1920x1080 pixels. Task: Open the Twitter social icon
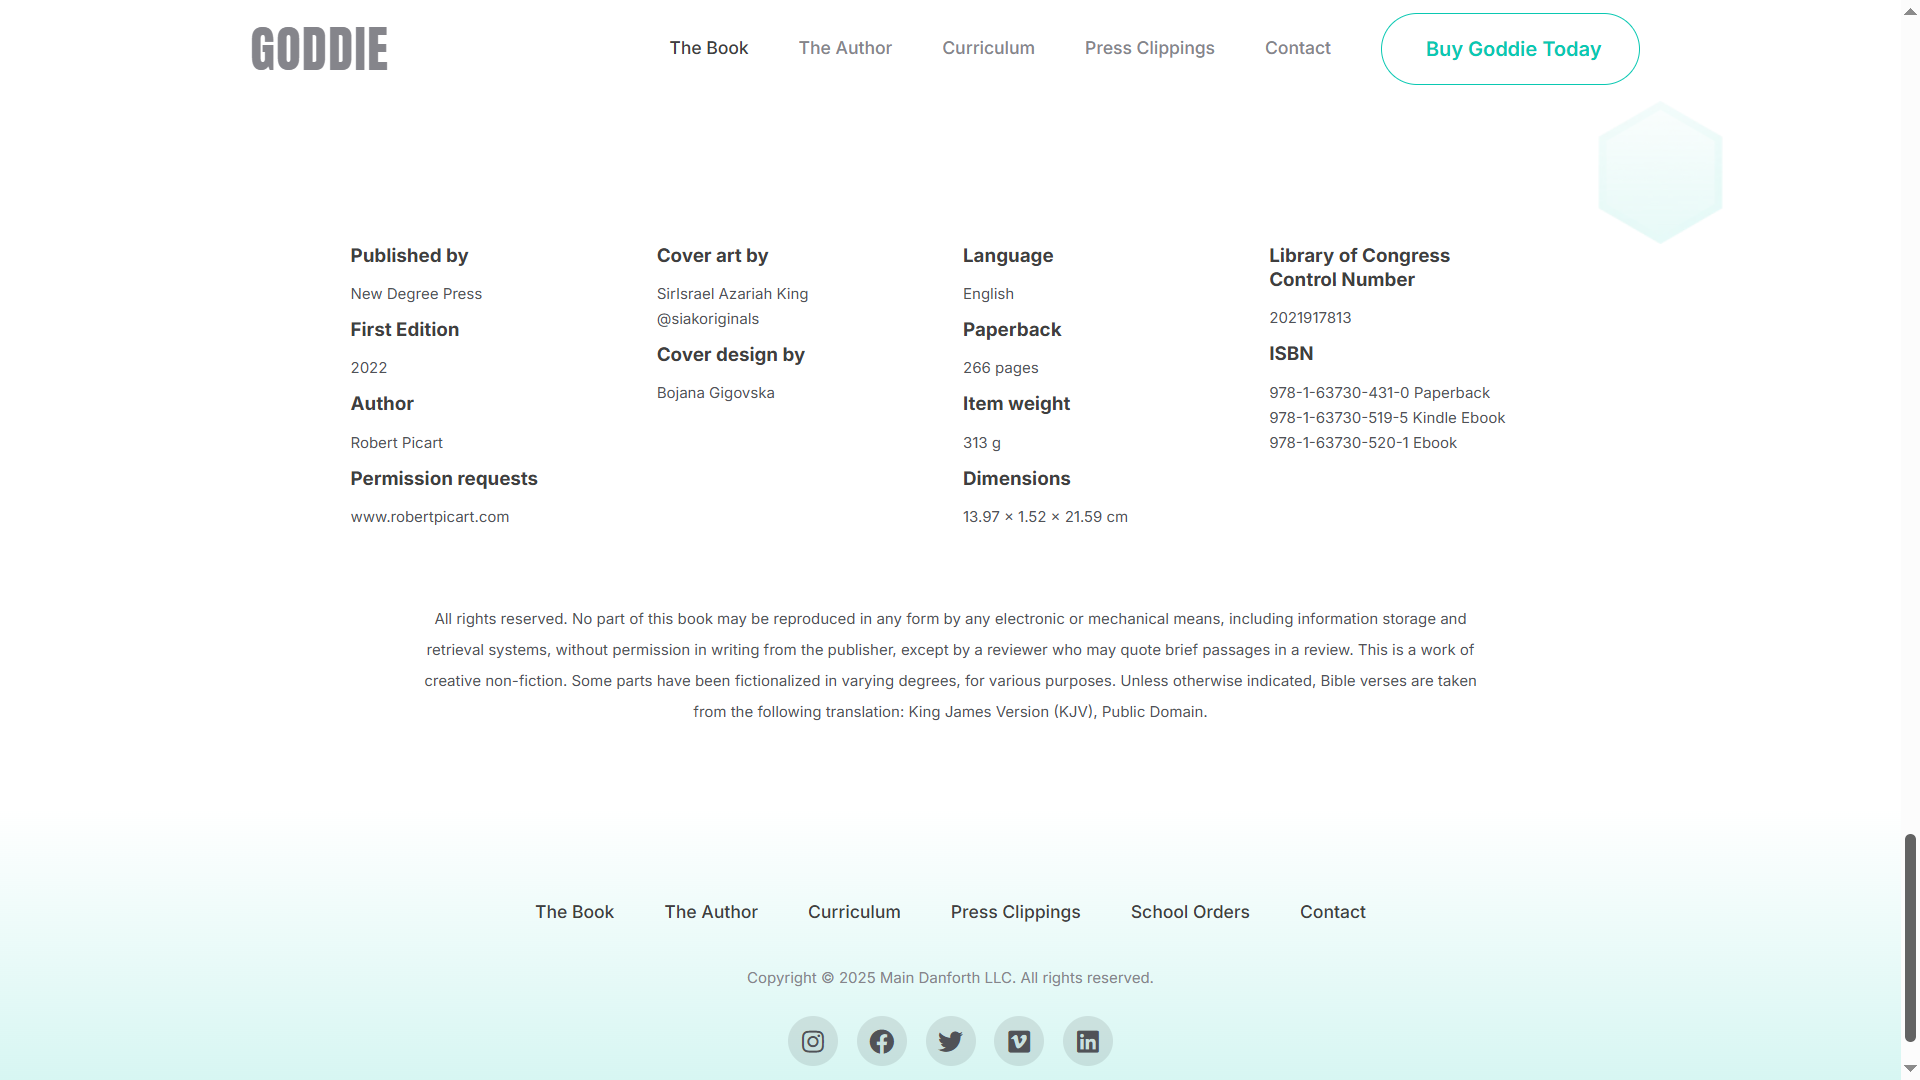(950, 1041)
